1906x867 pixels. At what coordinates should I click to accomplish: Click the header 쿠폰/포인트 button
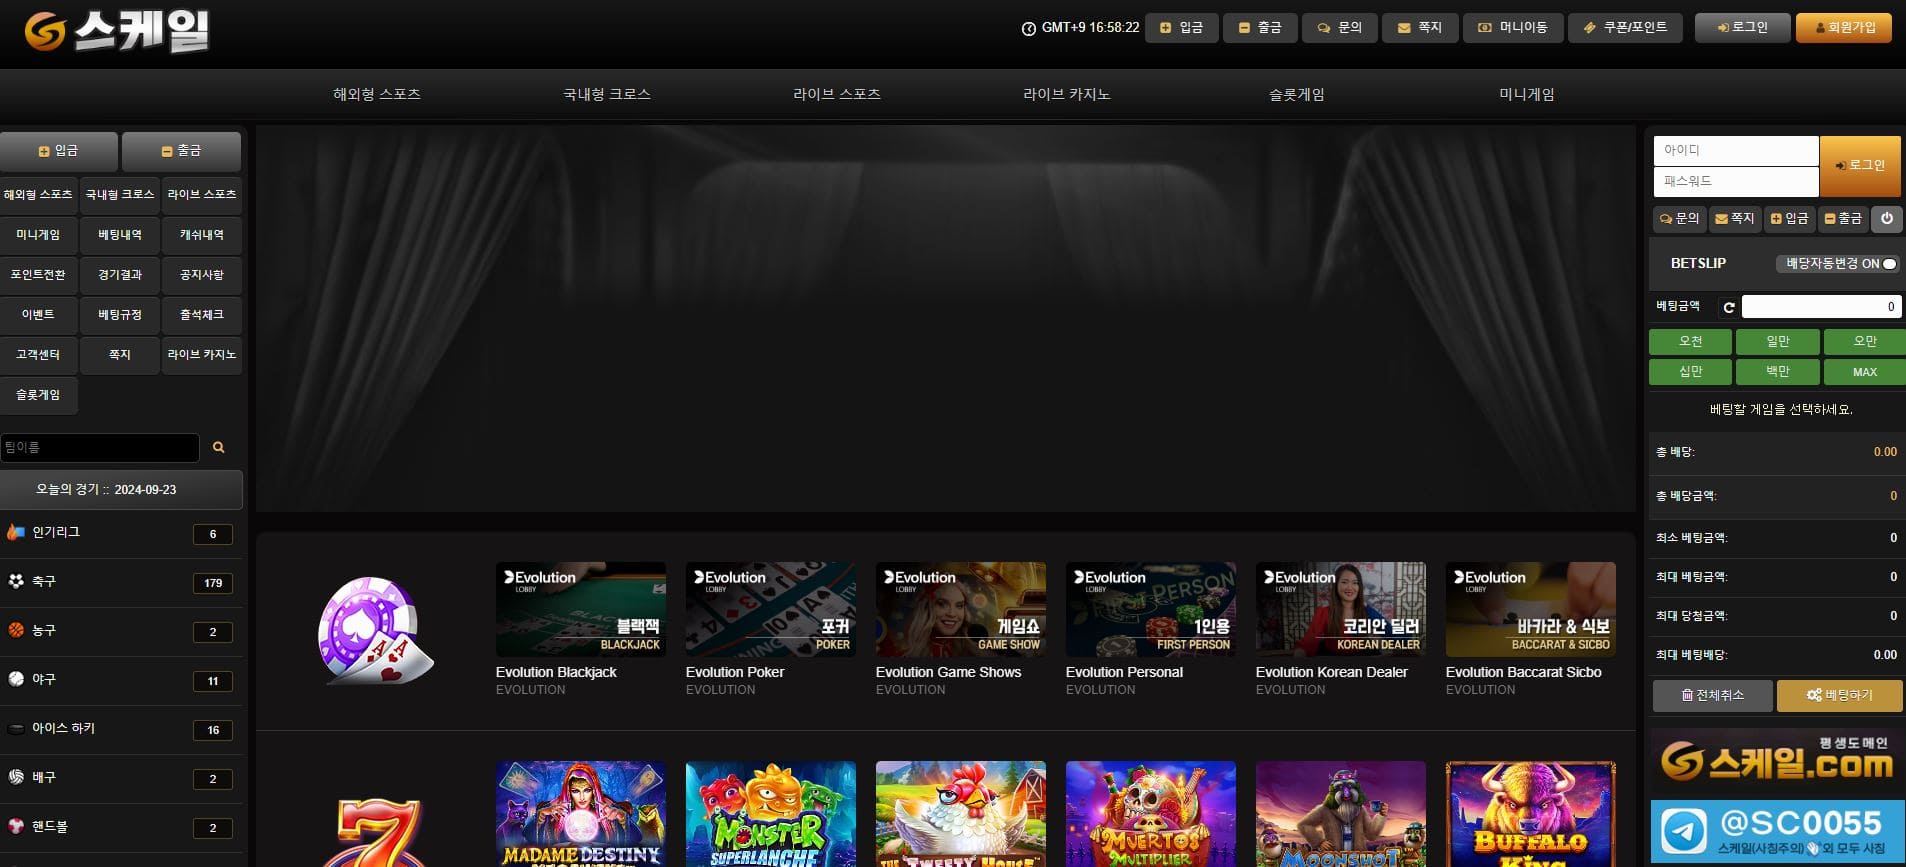[x=1625, y=28]
